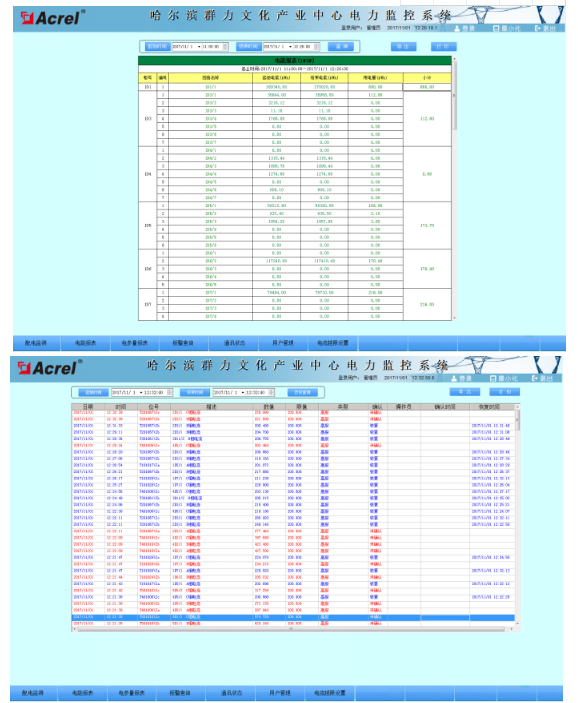Image resolution: width=578 pixels, height=703 pixels.
Task: Click the minimize icon in energy report screen header
Action: (495, 28)
